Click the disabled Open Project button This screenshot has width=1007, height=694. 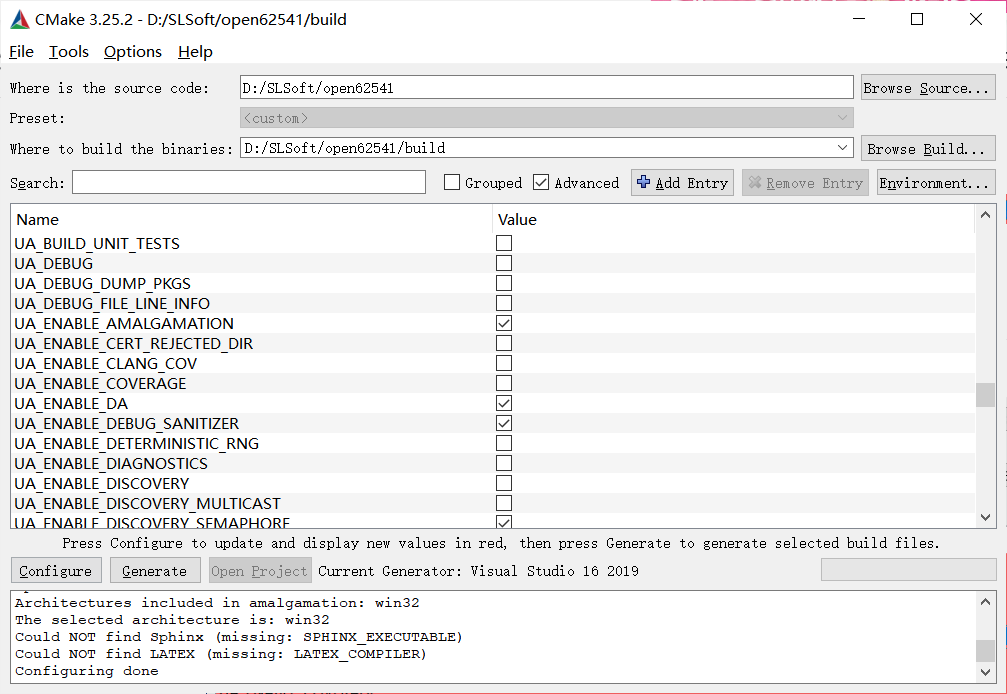[260, 571]
